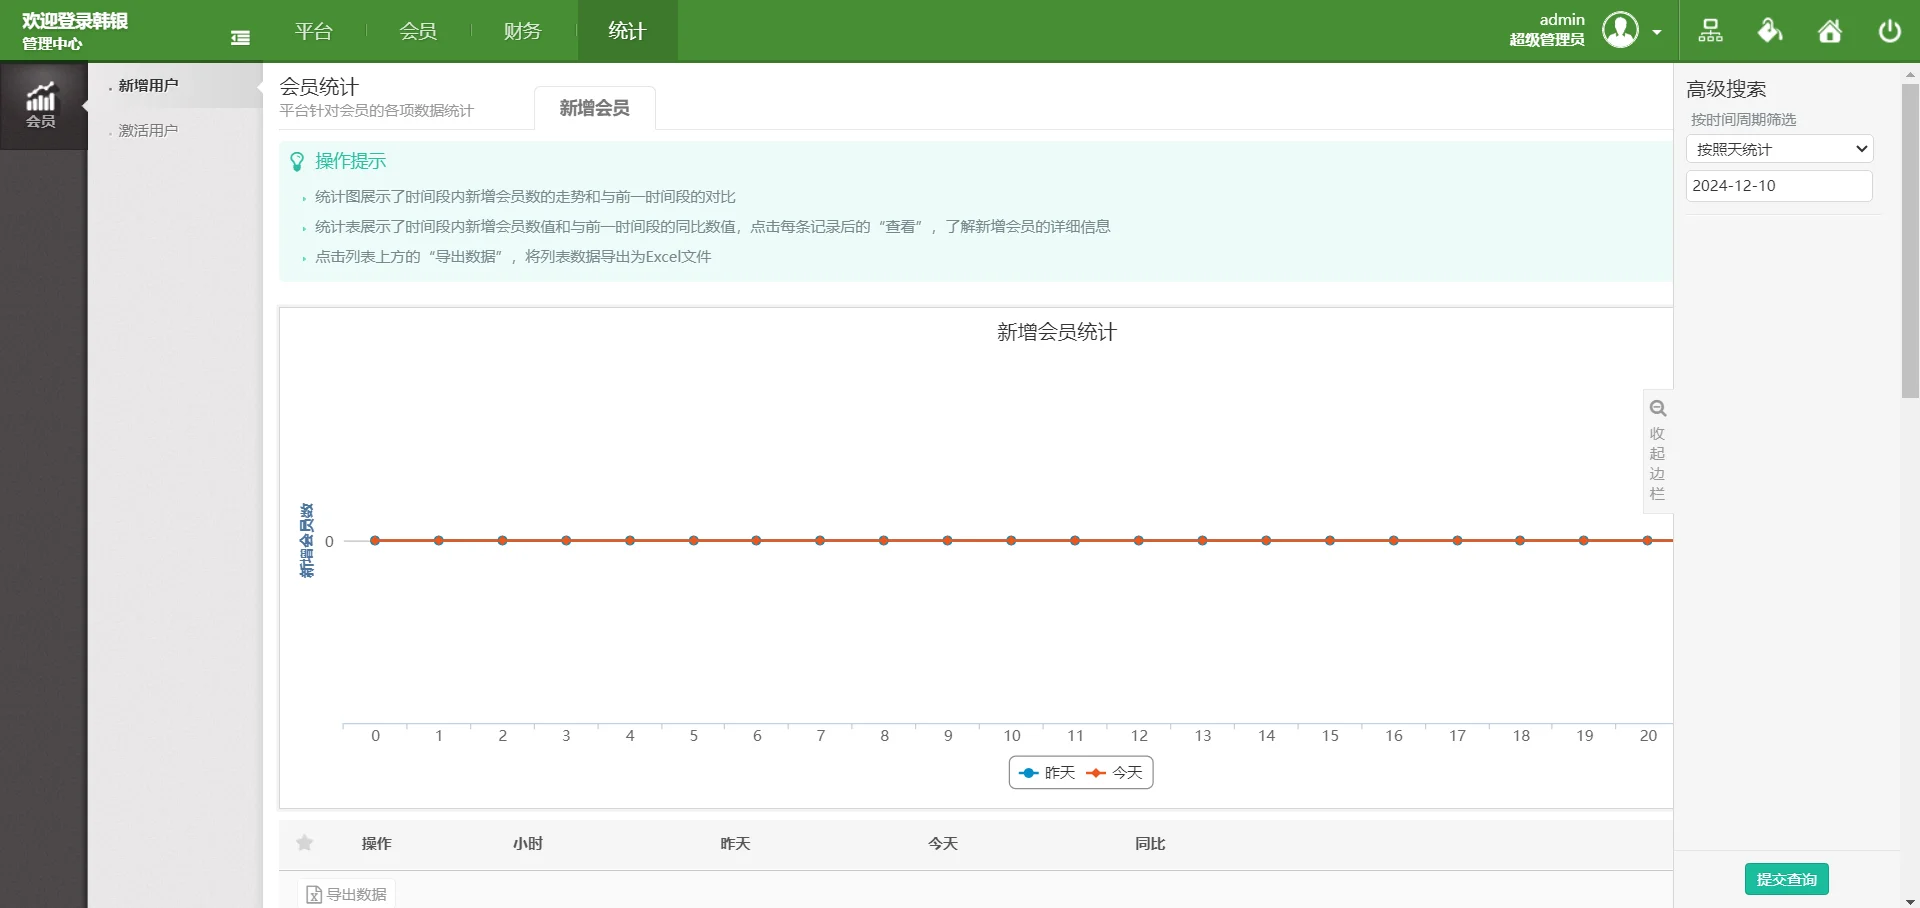Screen dimensions: 1920x908
Task: Toggle the 昨天 series in chart legend
Action: (x=1047, y=772)
